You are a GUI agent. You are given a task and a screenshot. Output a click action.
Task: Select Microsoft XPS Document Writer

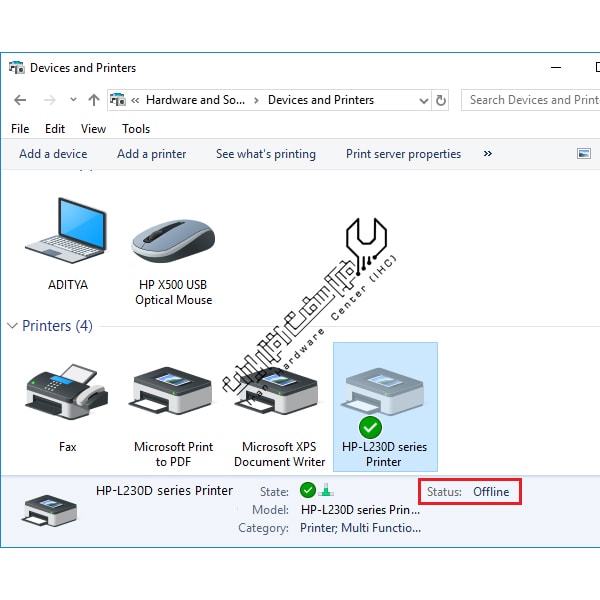click(x=279, y=416)
